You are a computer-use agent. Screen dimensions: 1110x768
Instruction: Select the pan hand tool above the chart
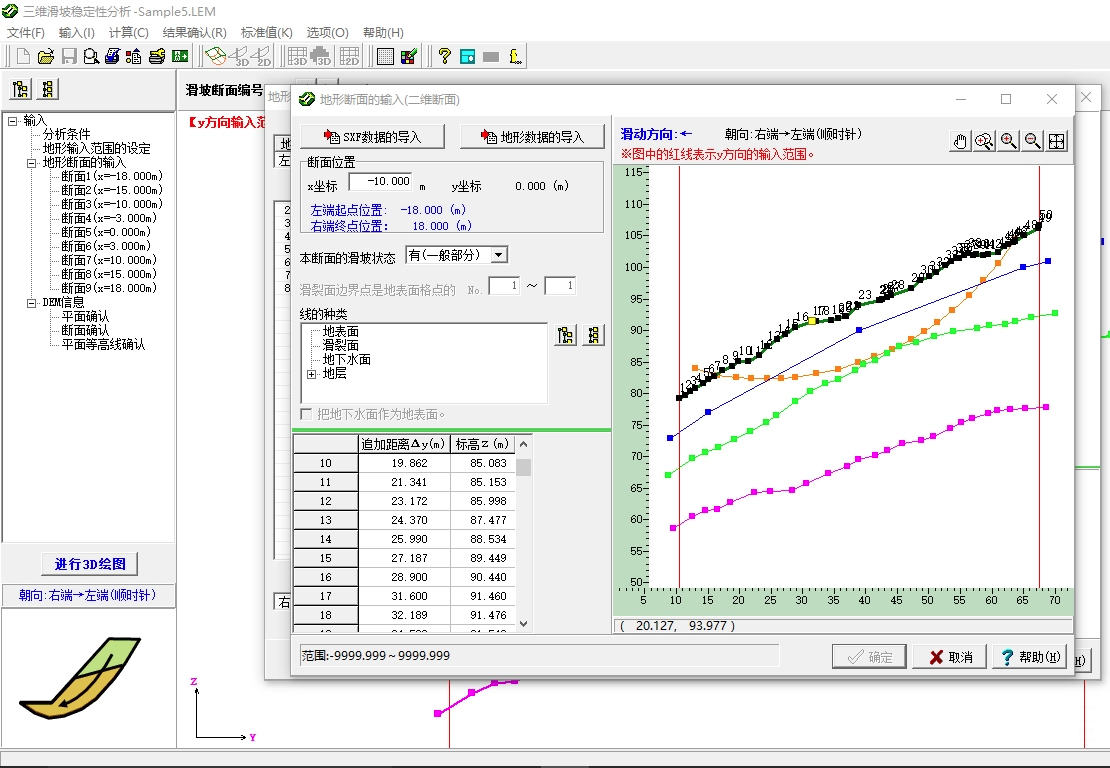960,141
